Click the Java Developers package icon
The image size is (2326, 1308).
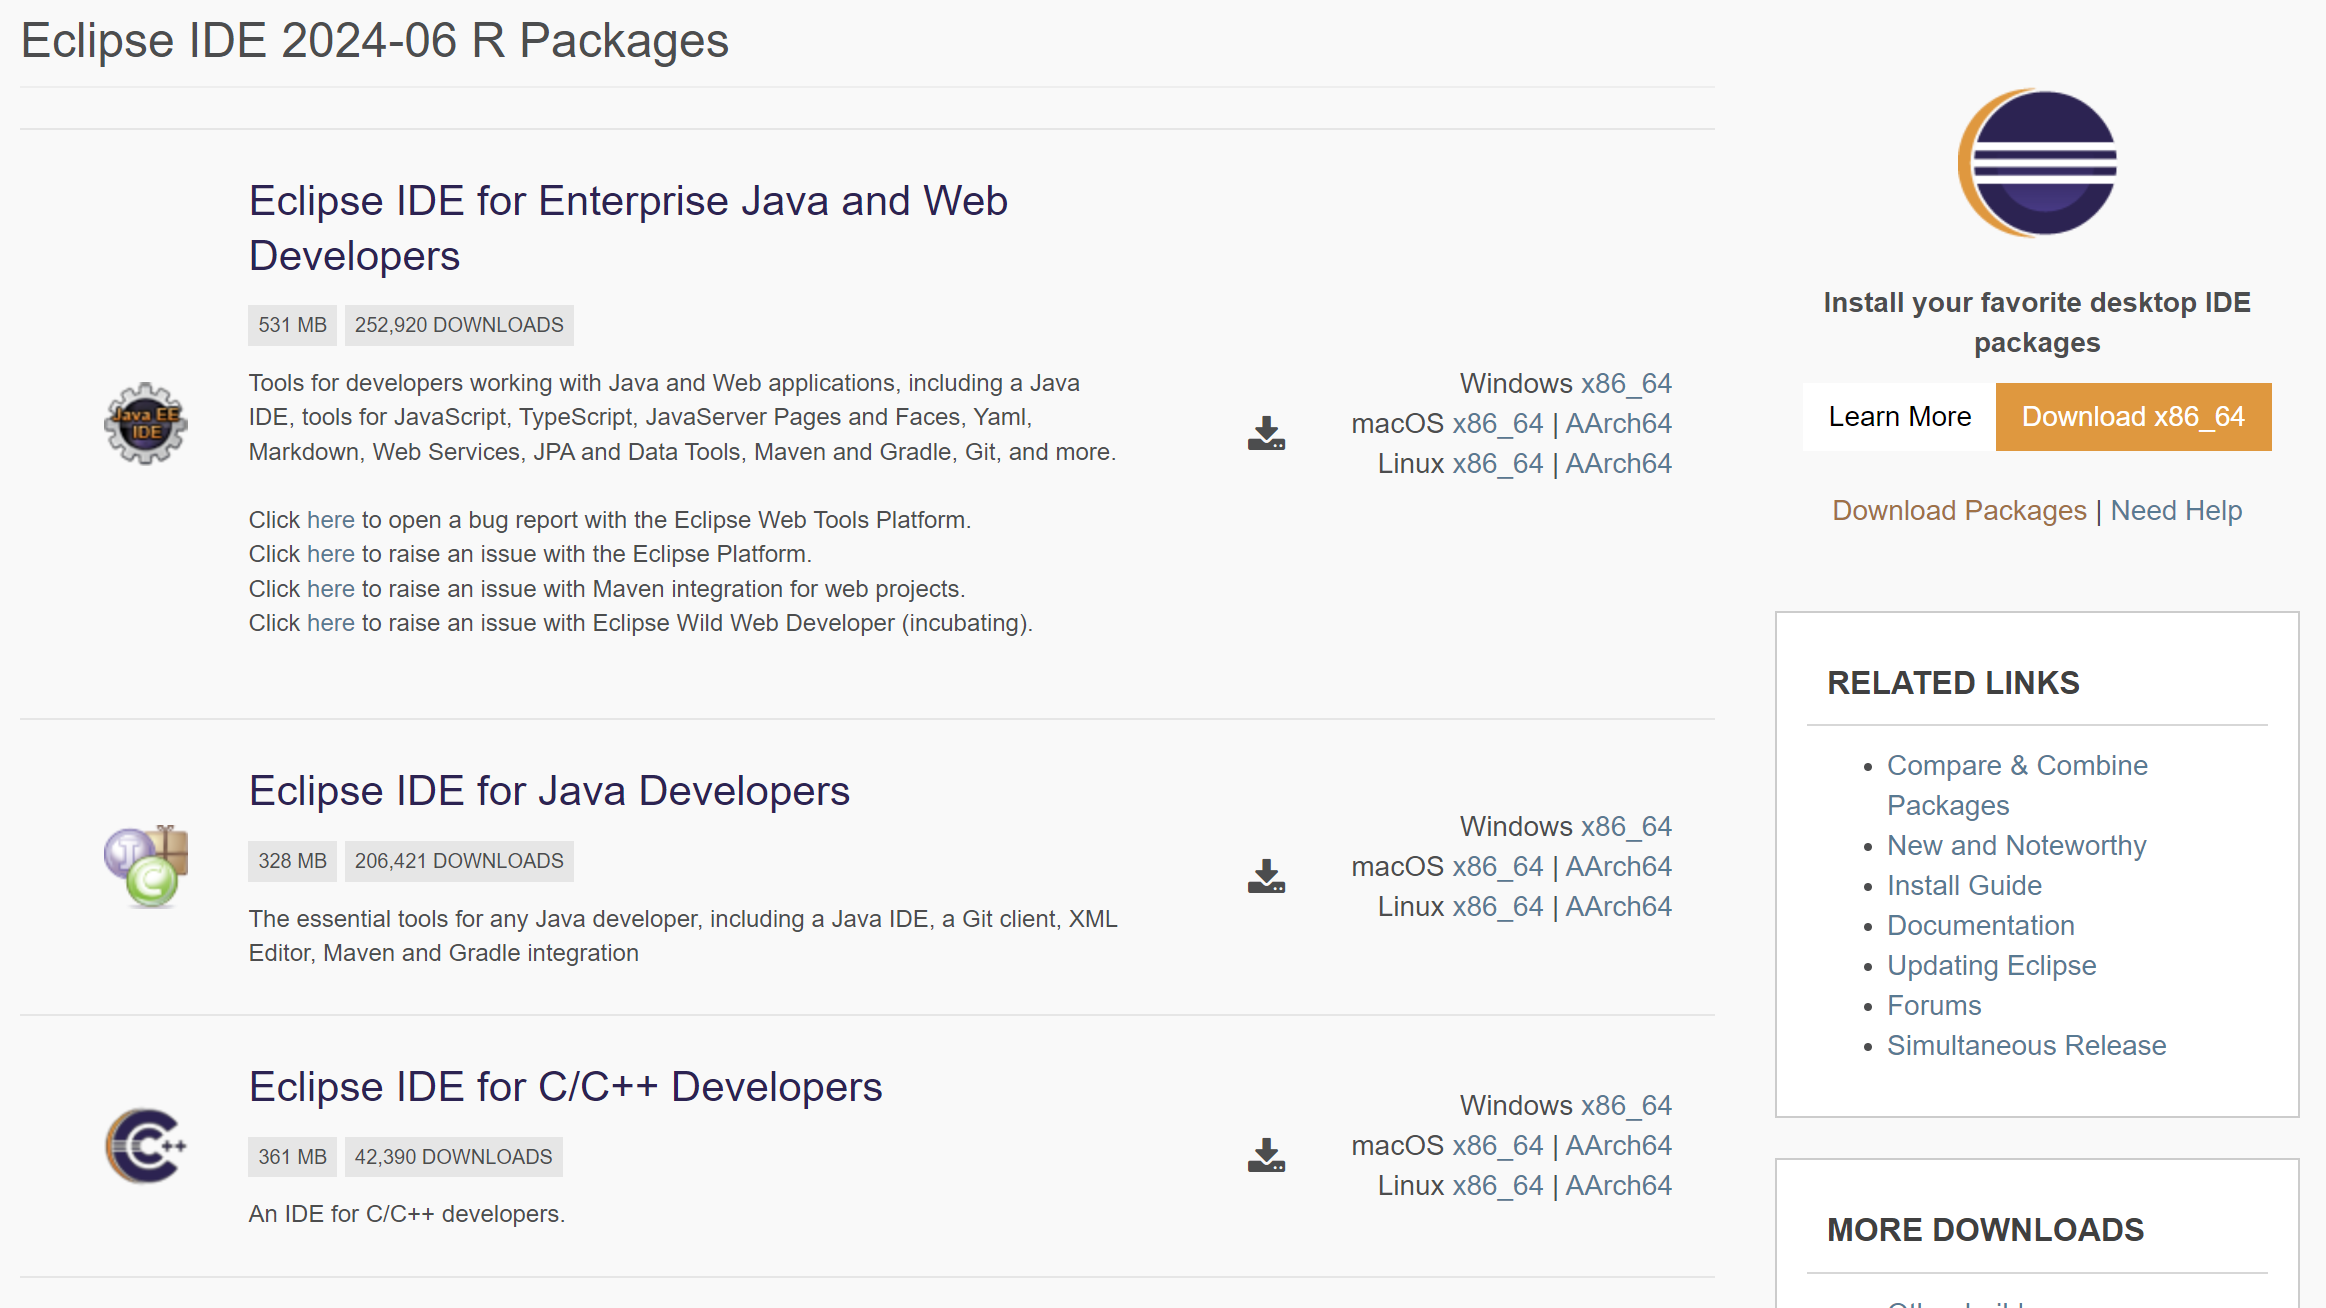146,866
